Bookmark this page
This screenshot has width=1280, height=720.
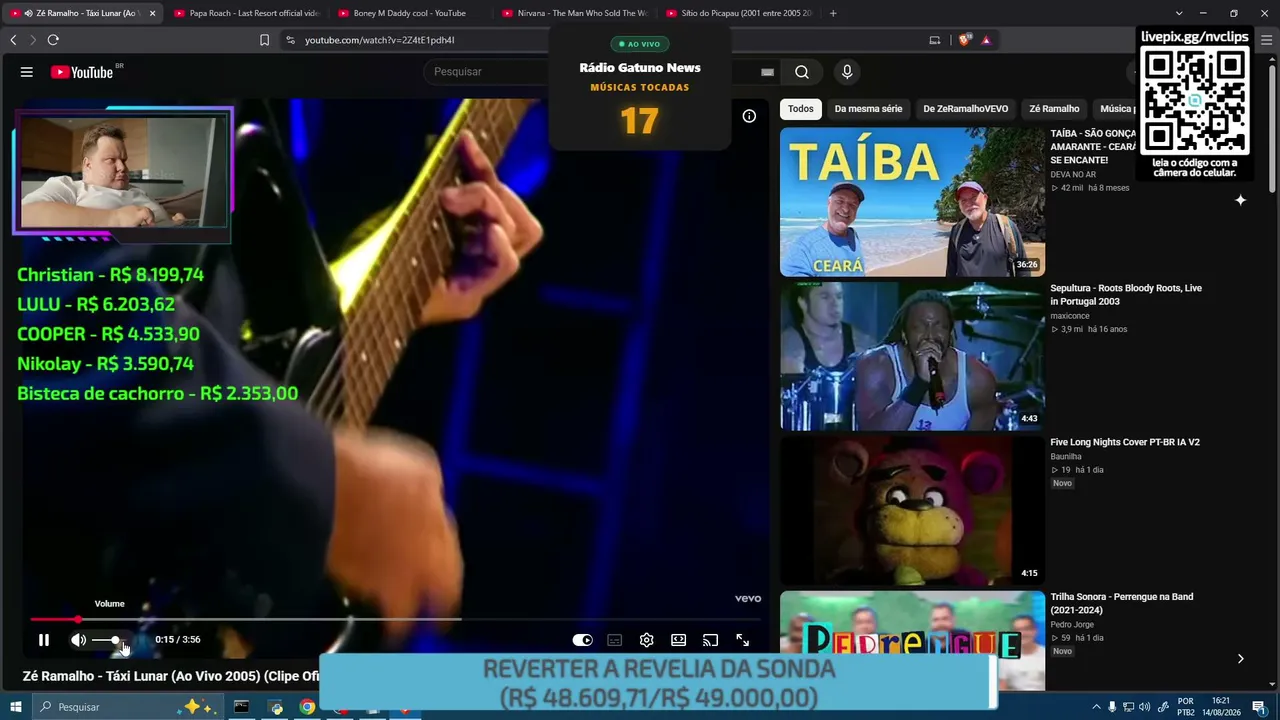point(264,40)
